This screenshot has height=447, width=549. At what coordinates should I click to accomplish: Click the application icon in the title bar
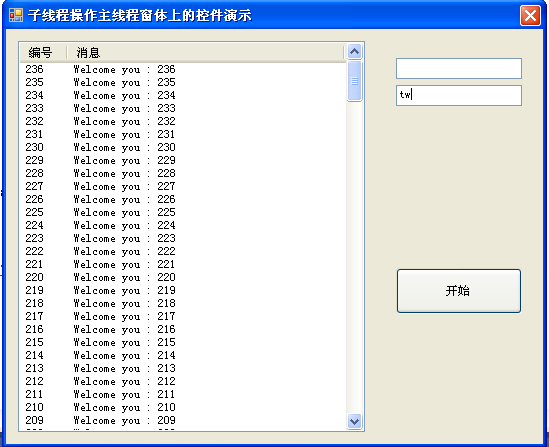pyautogui.click(x=16, y=15)
